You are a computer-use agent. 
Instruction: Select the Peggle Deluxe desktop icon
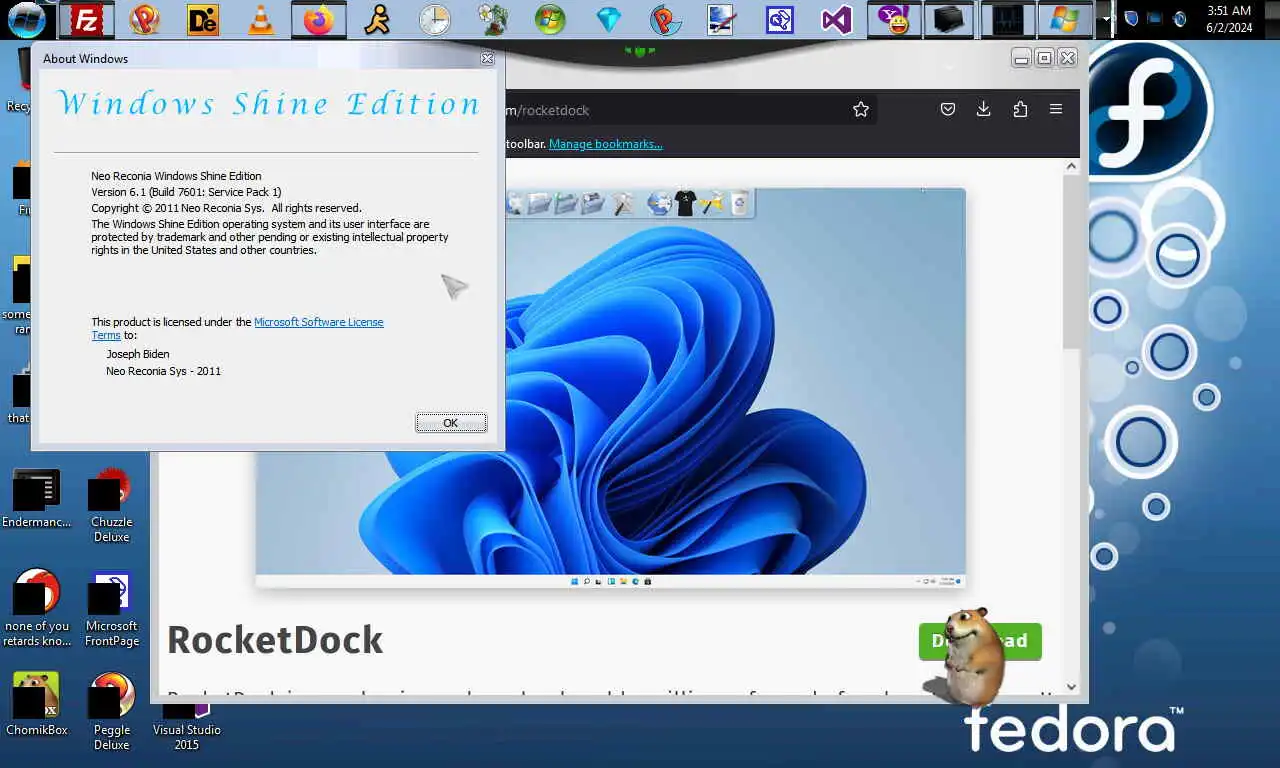(111, 711)
